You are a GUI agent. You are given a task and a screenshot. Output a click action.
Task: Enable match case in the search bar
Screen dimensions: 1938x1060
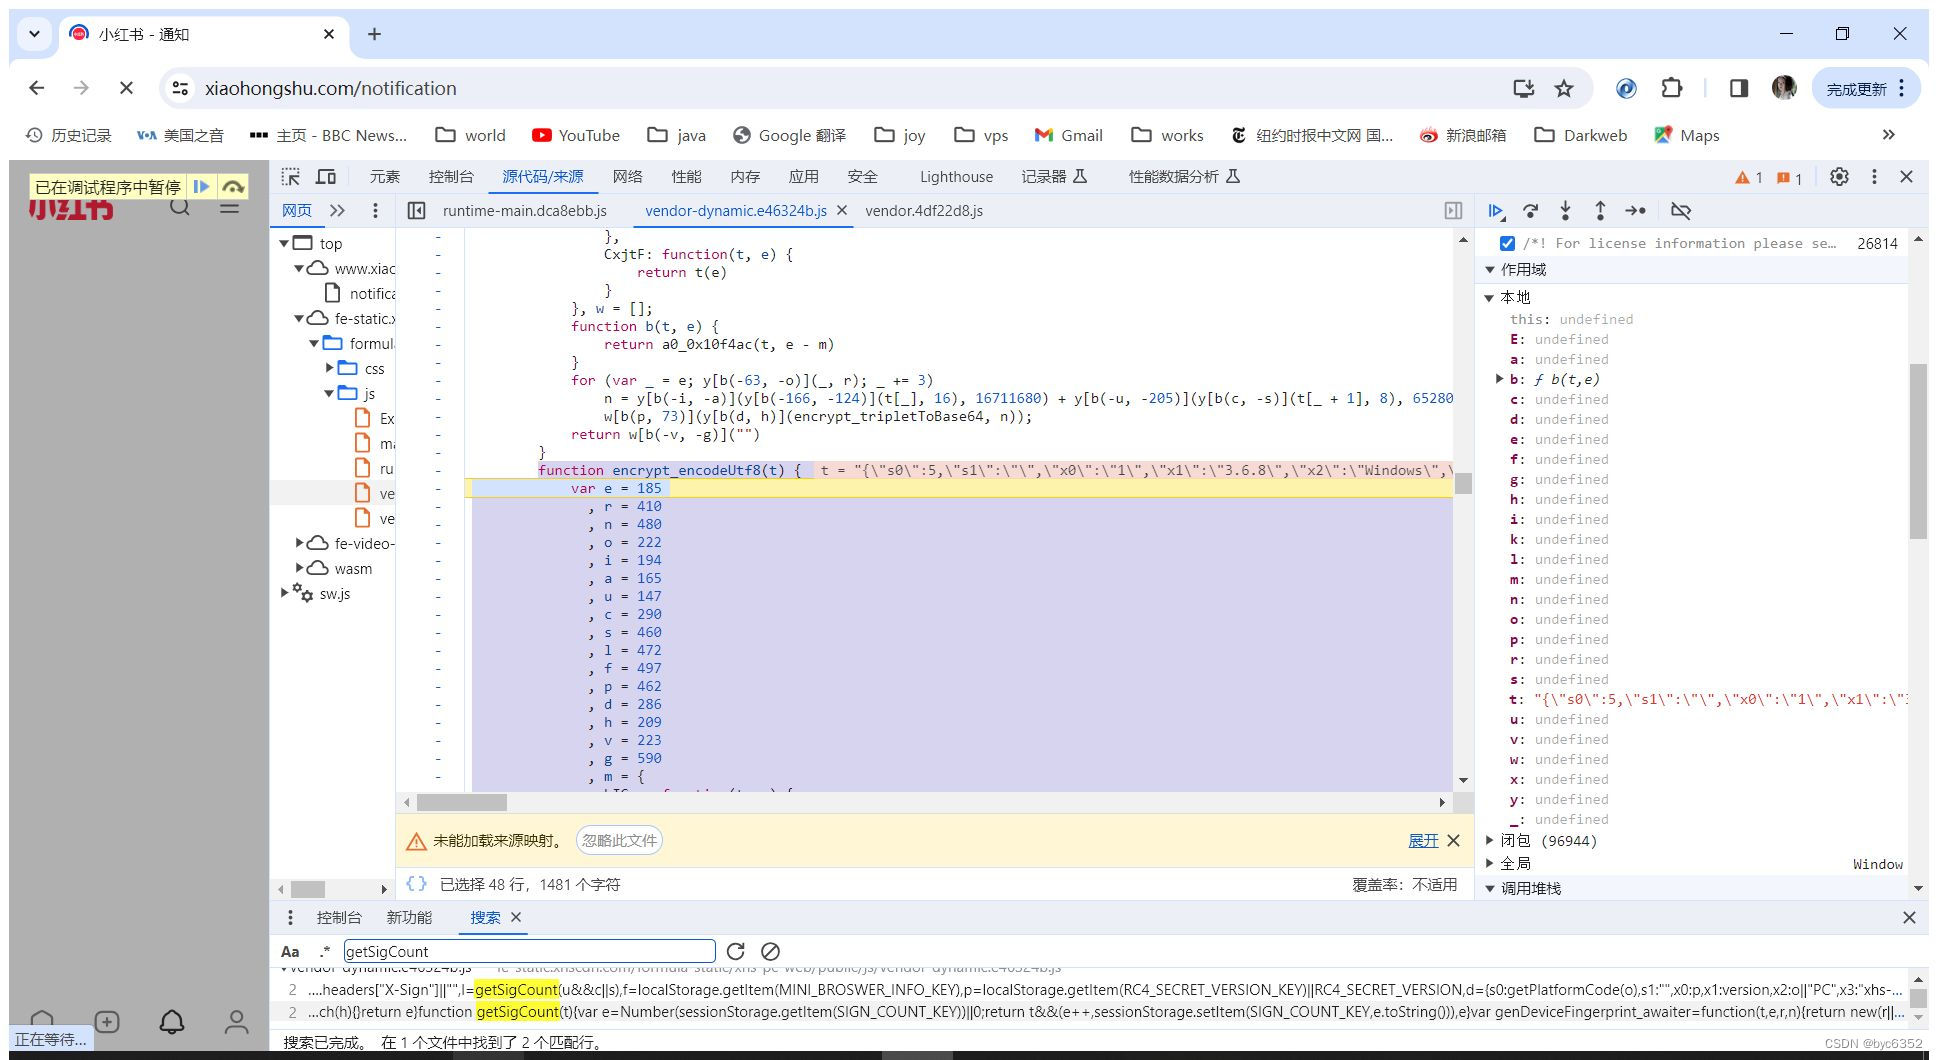pyautogui.click(x=290, y=951)
